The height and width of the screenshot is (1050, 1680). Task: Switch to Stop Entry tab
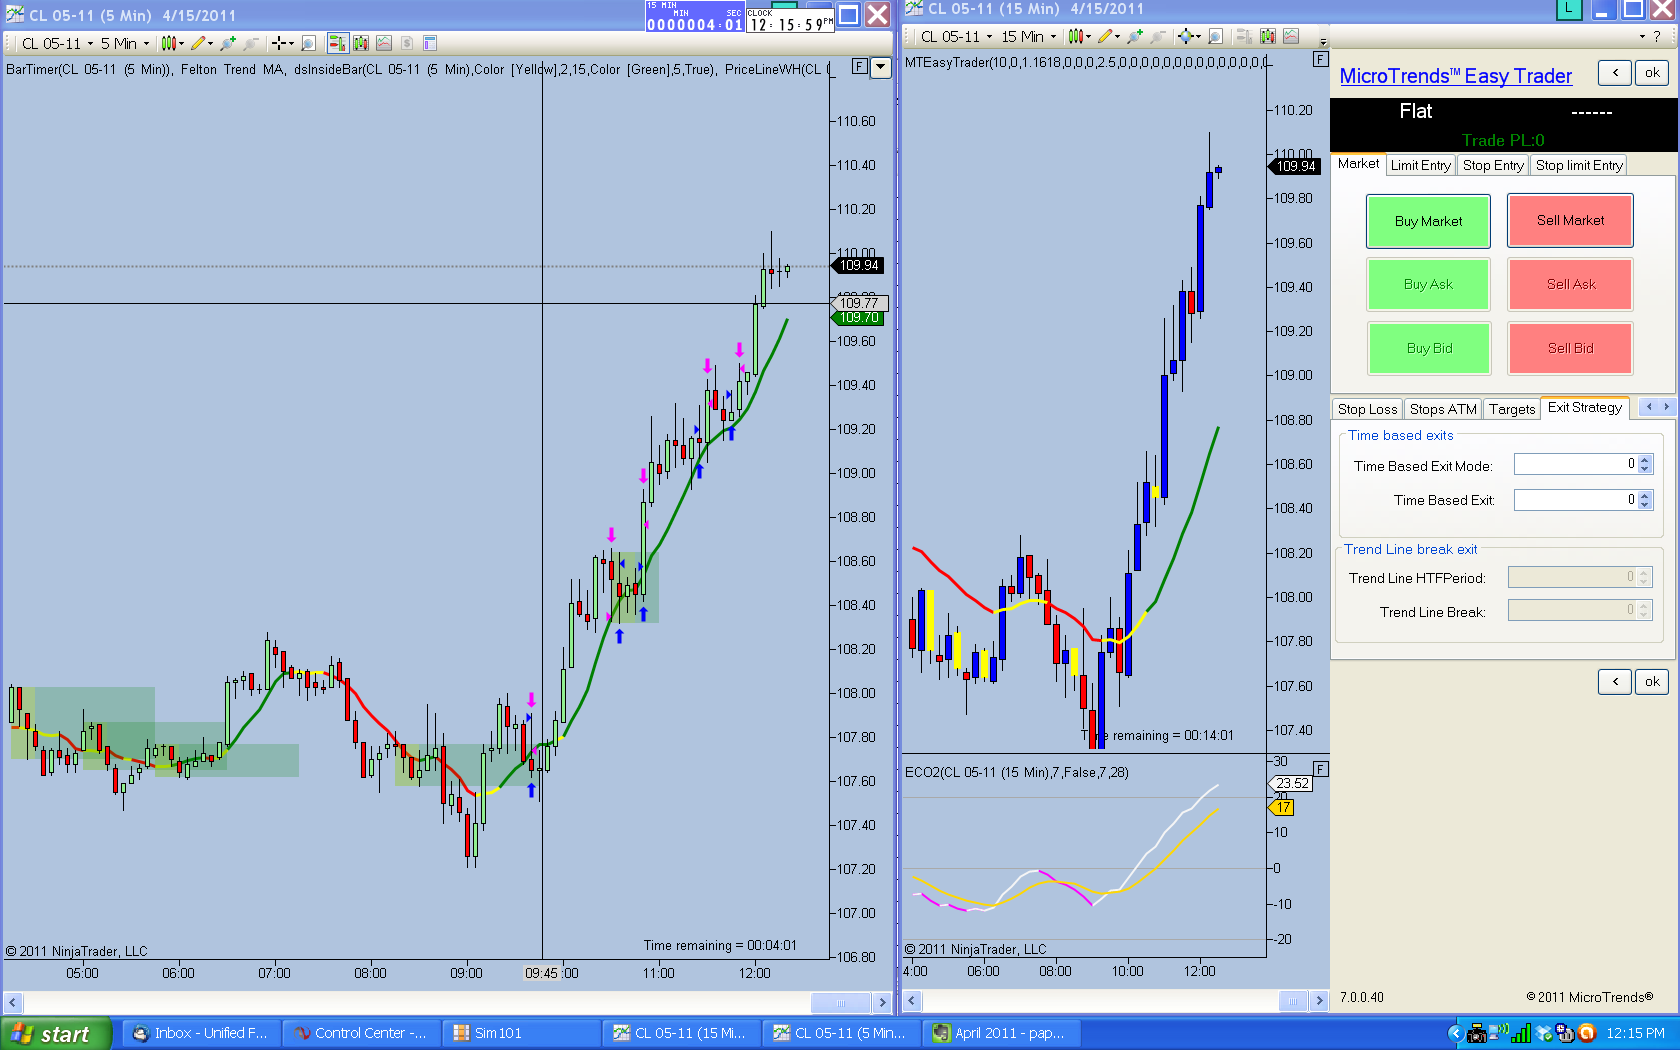[1493, 165]
